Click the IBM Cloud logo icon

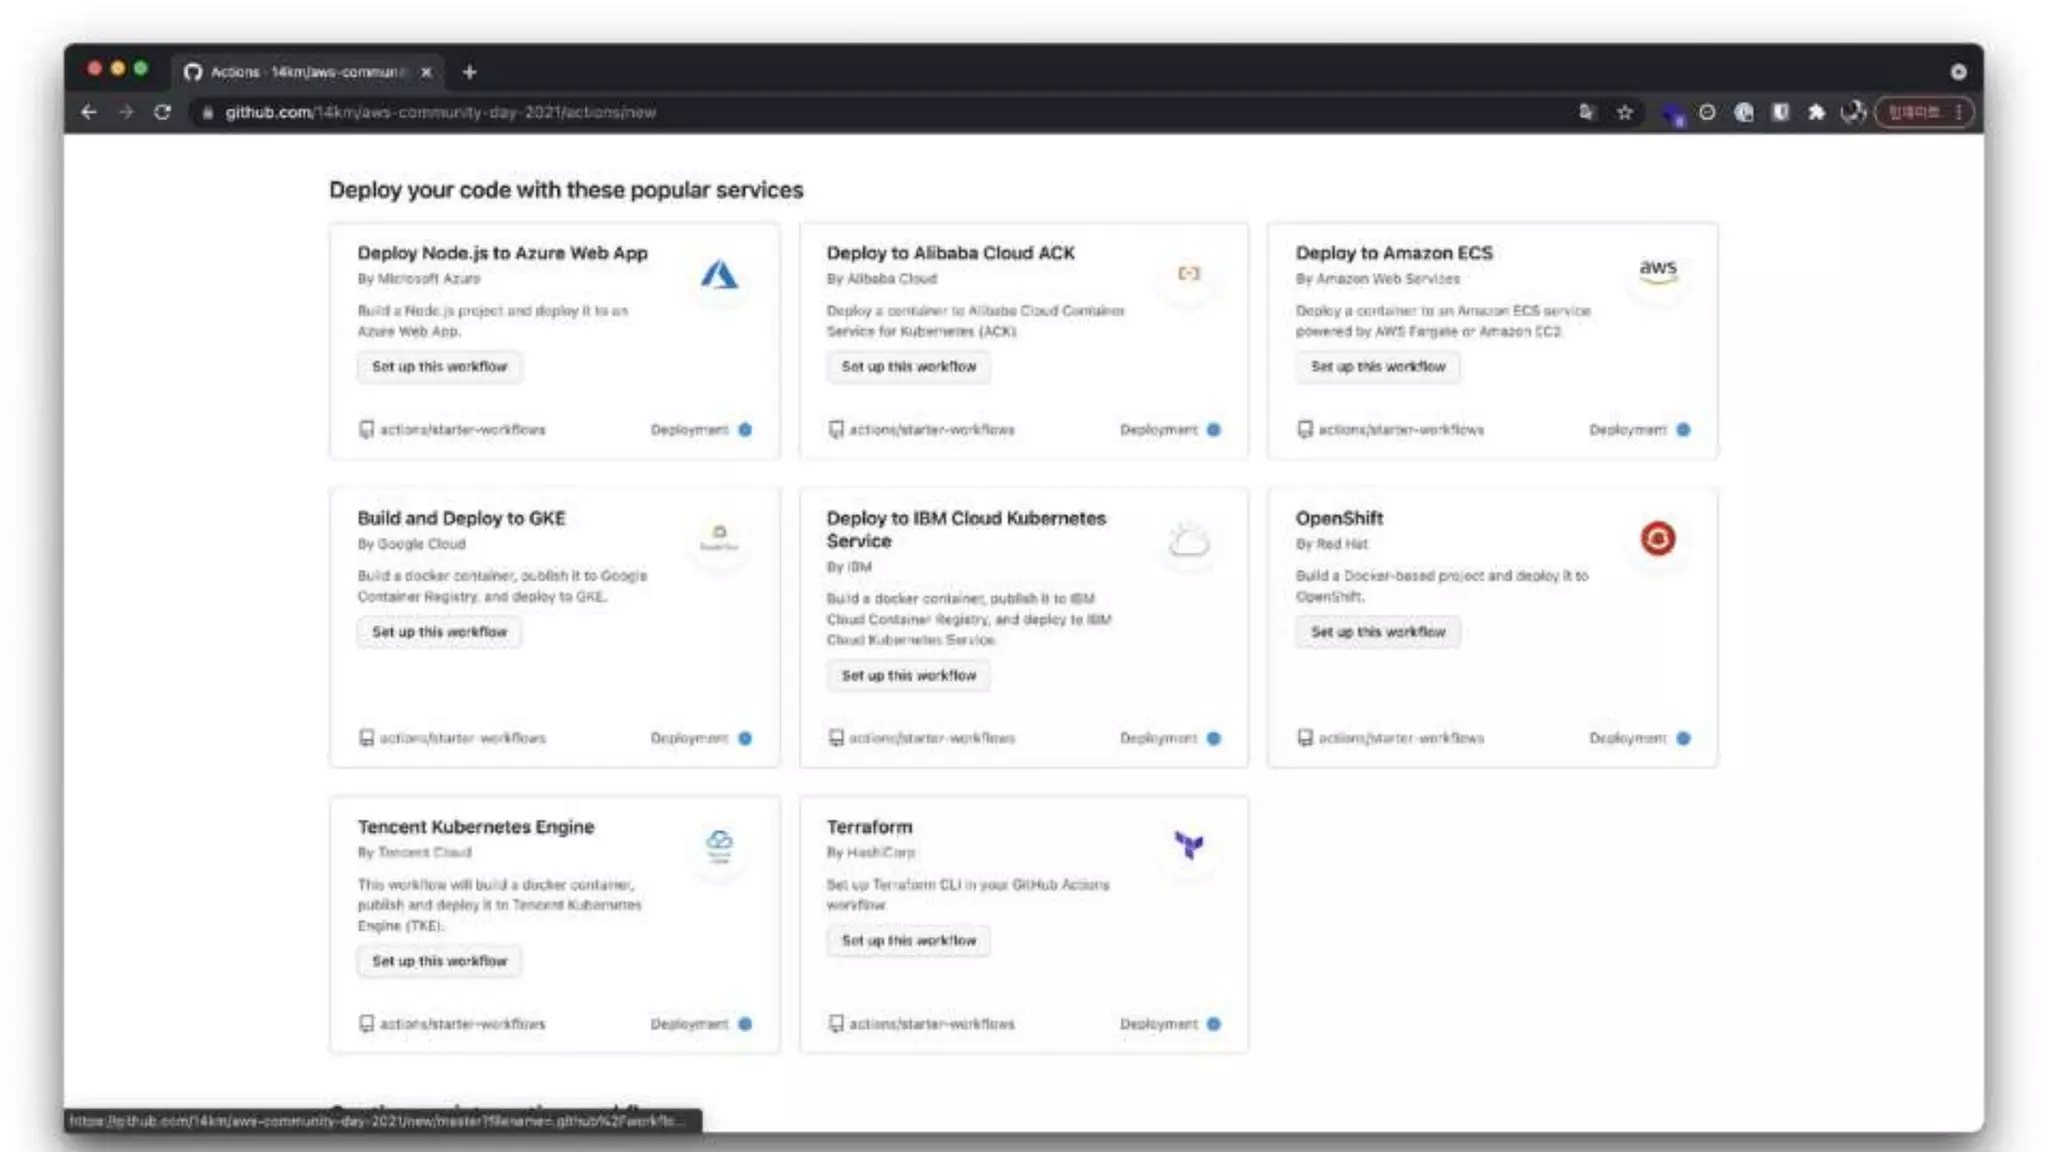coord(1188,541)
